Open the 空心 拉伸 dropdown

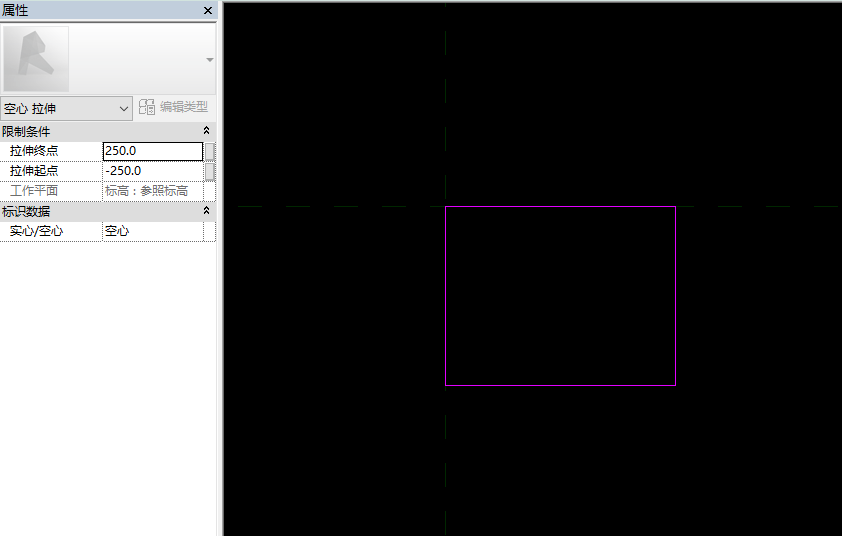coord(67,108)
